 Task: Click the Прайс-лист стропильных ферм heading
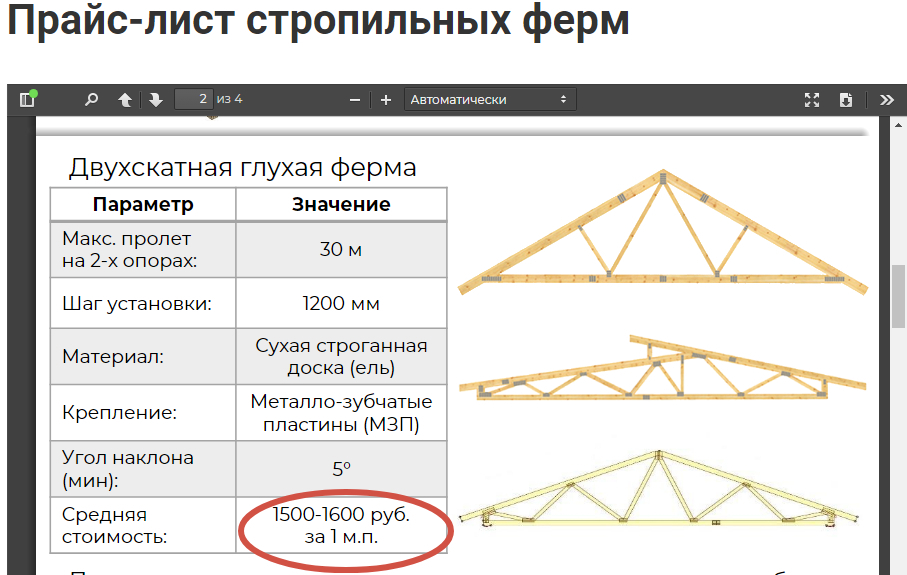coord(318,21)
